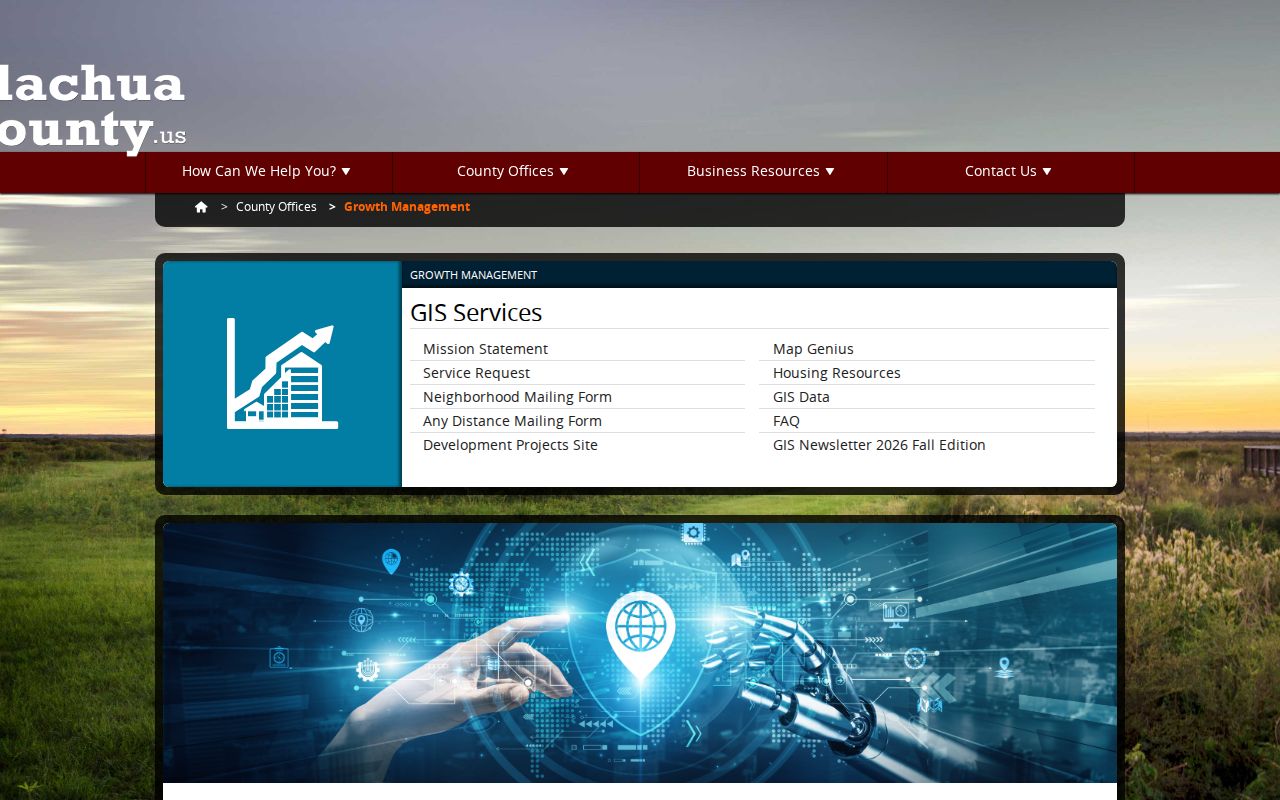Click the GIS Services heading

tap(476, 313)
